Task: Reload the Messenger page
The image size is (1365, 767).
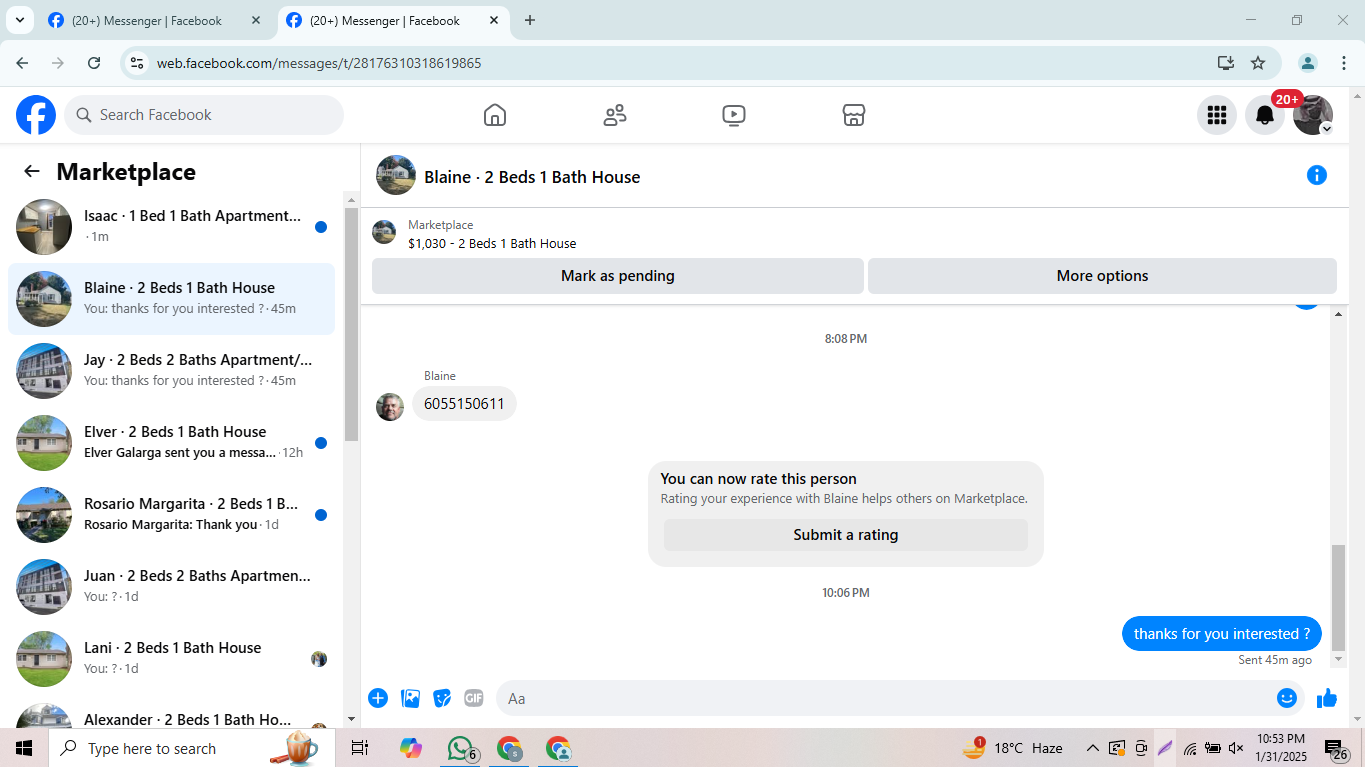Action: tap(94, 63)
